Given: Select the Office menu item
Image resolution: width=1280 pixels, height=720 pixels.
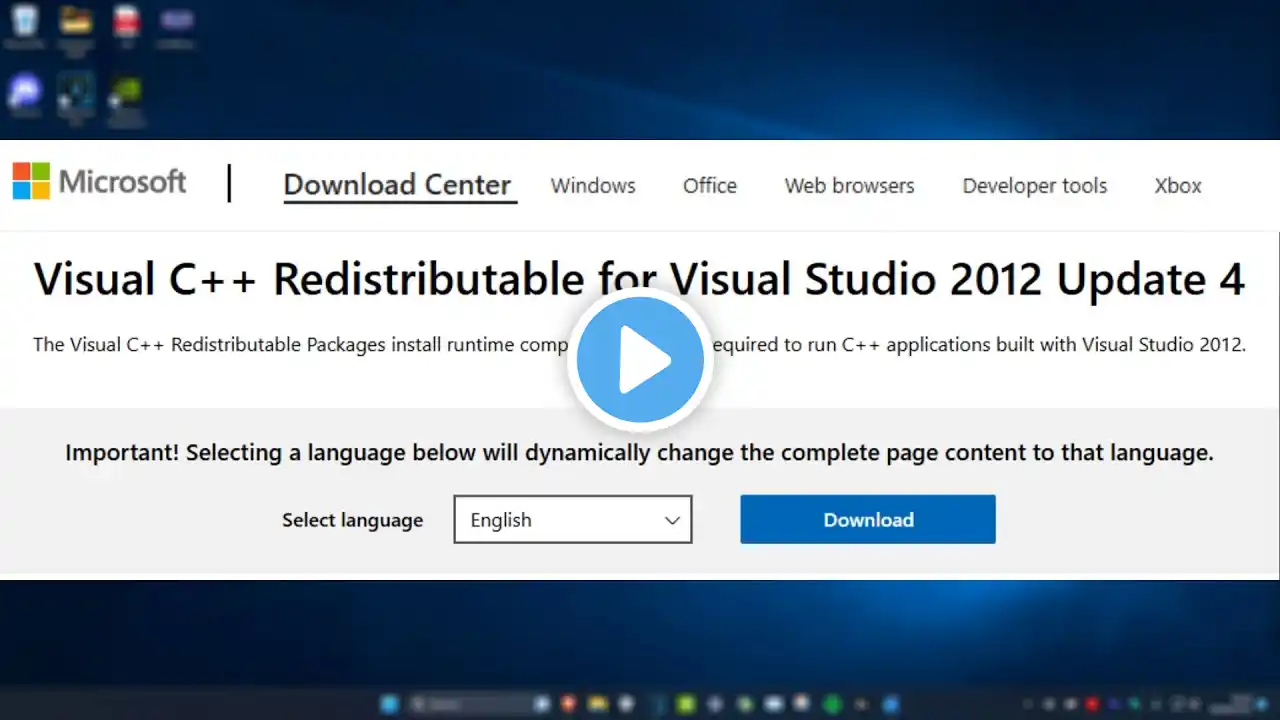Looking at the screenshot, I should click(x=709, y=186).
